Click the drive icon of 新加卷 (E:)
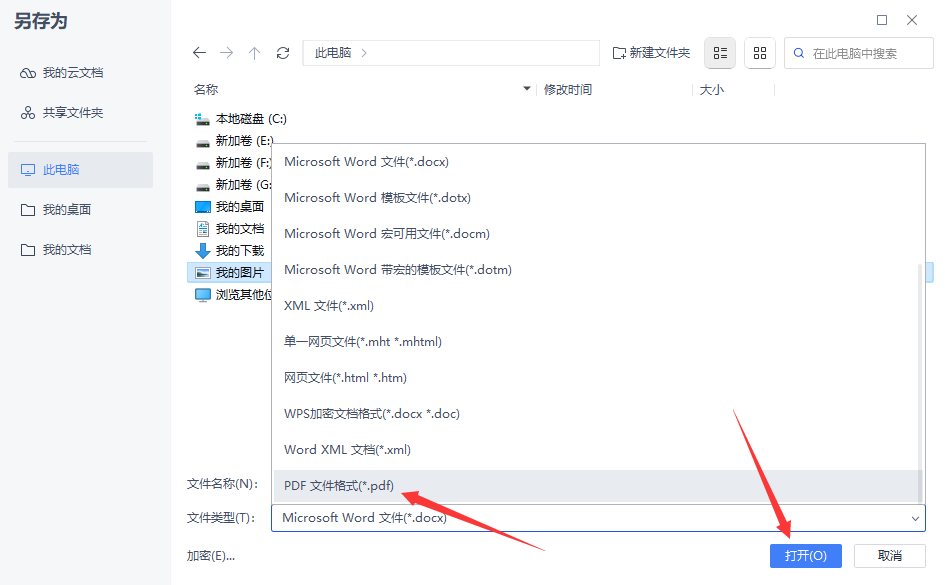Image resolution: width=945 pixels, height=585 pixels. [x=202, y=142]
